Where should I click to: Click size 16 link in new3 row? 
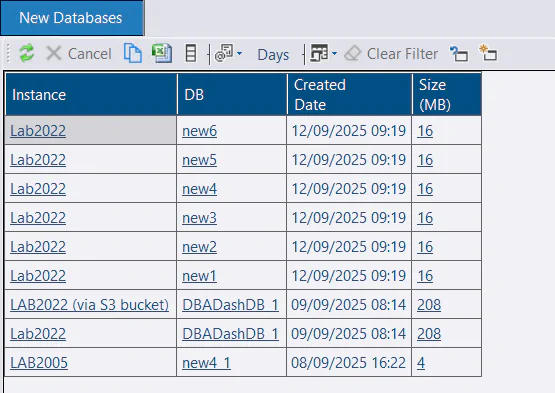tap(425, 218)
